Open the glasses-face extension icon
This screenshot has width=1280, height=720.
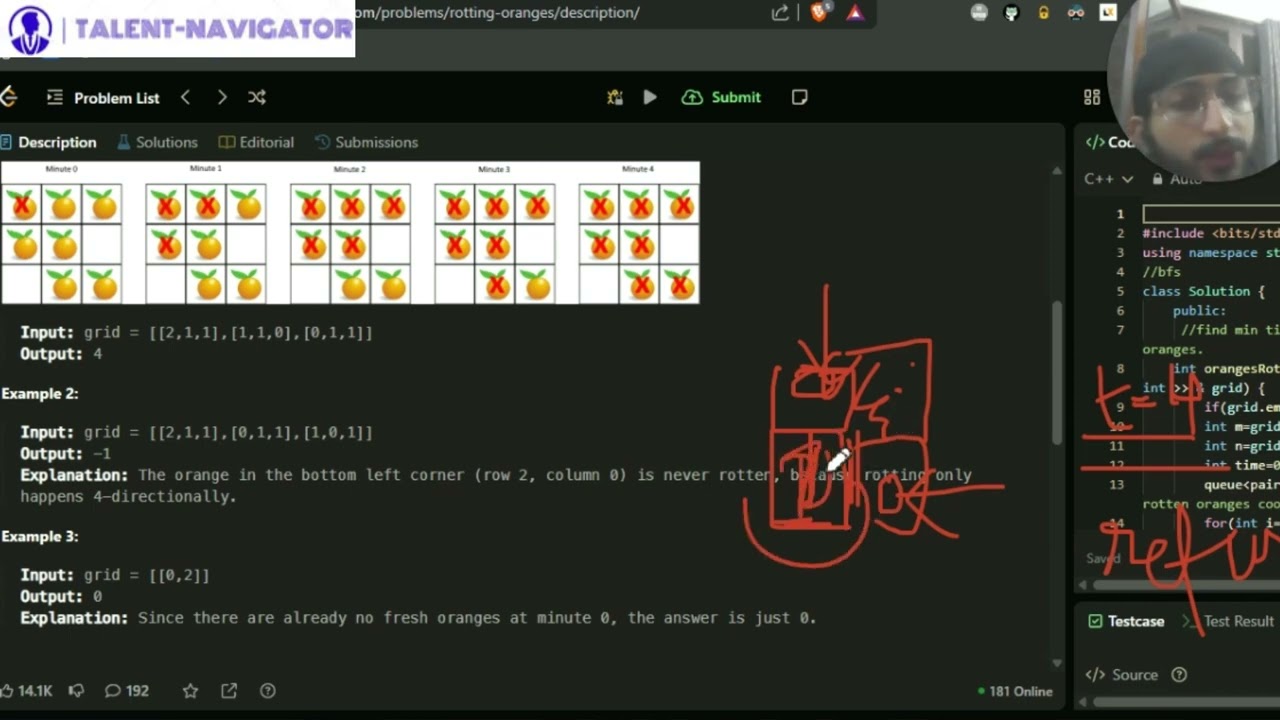coord(1076,13)
